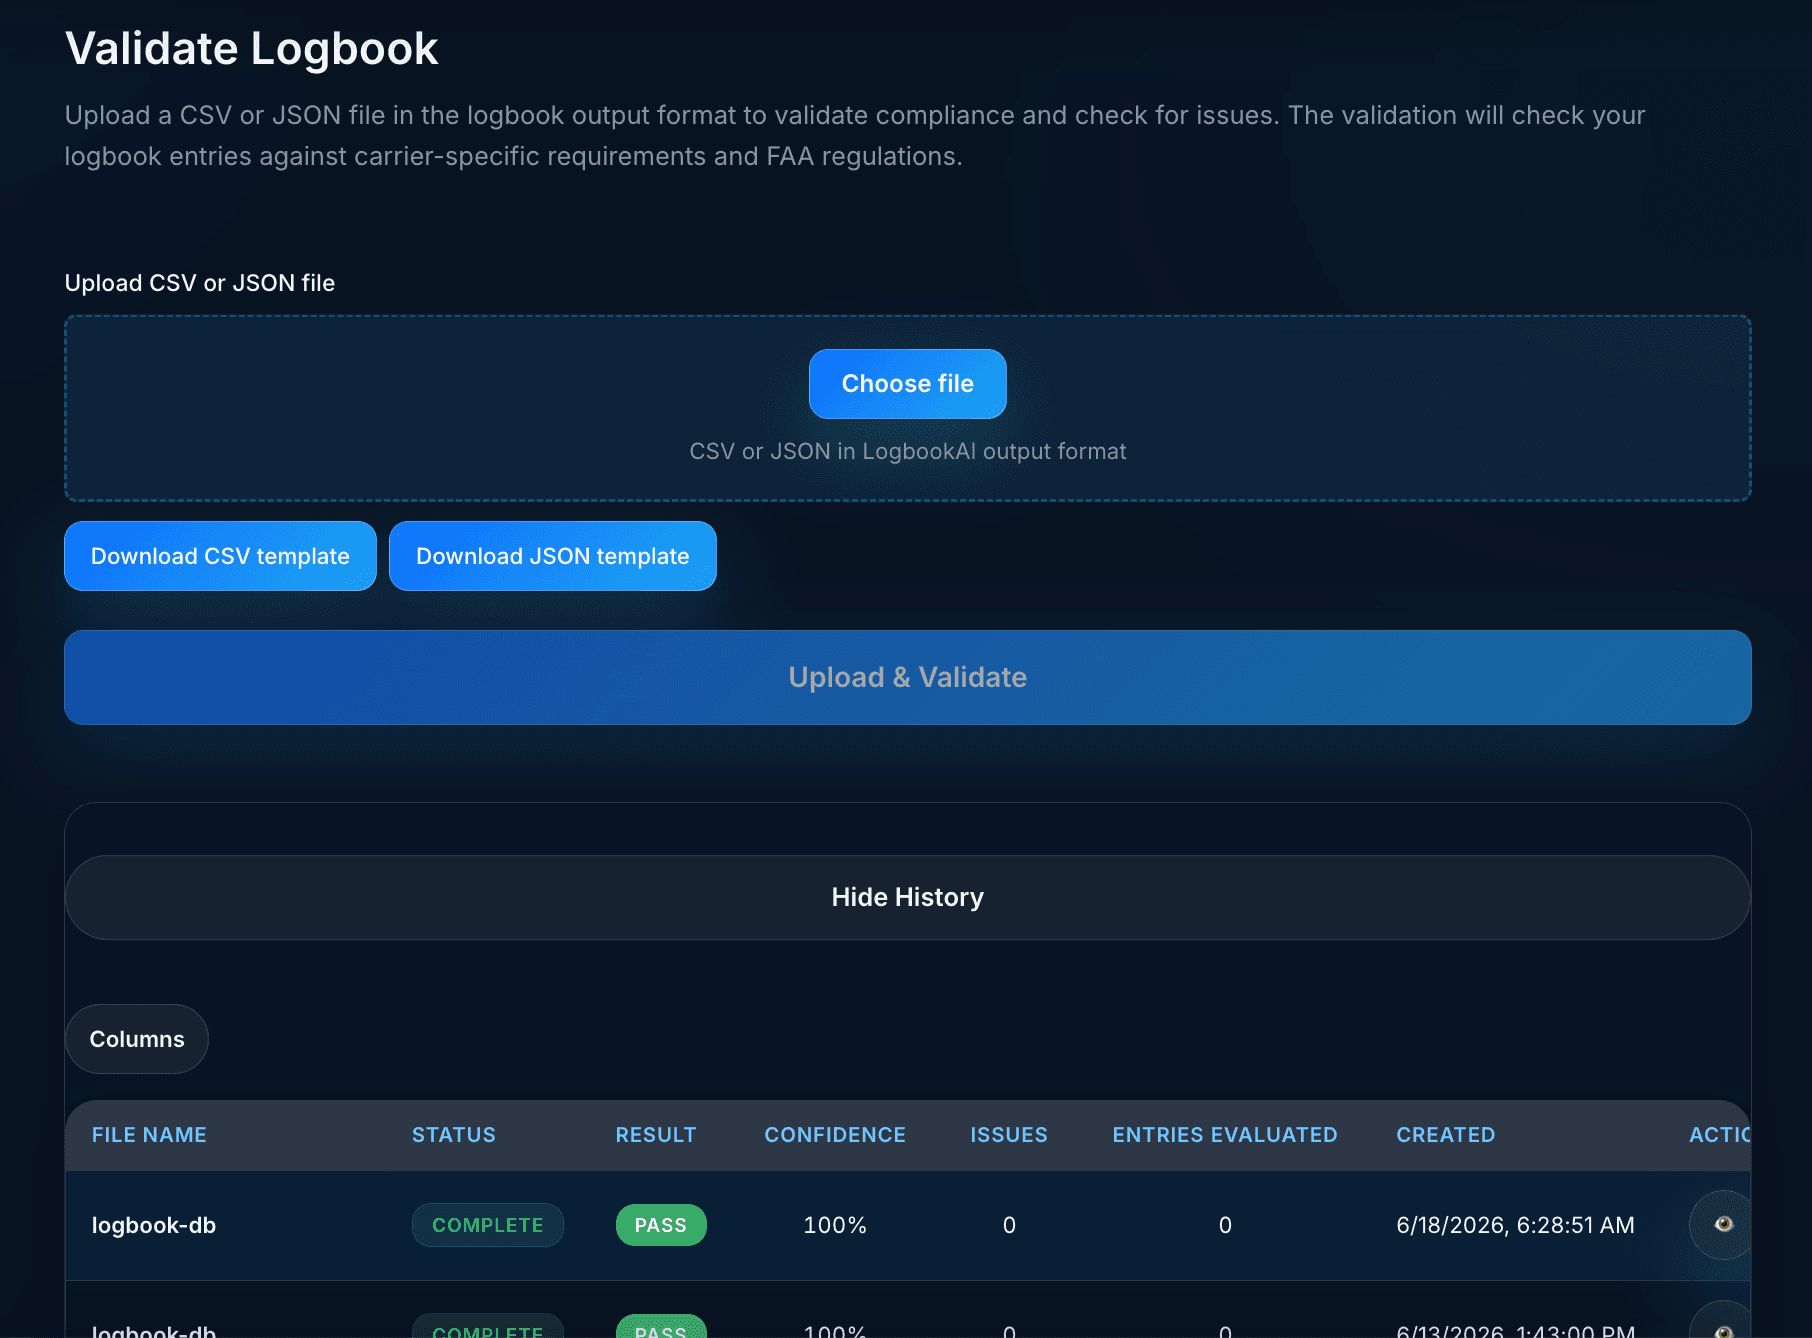
Task: Click Upload & Validate
Action: coord(907,677)
